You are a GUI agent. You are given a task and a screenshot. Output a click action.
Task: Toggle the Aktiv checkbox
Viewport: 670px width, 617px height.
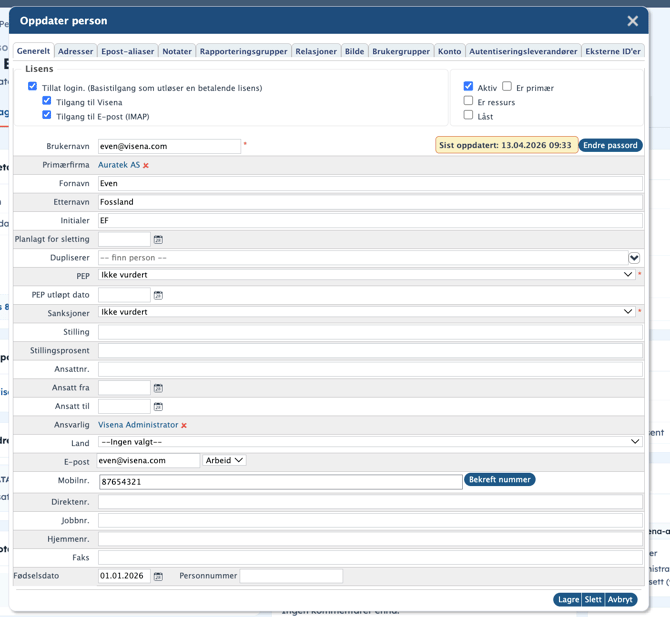pyautogui.click(x=468, y=86)
